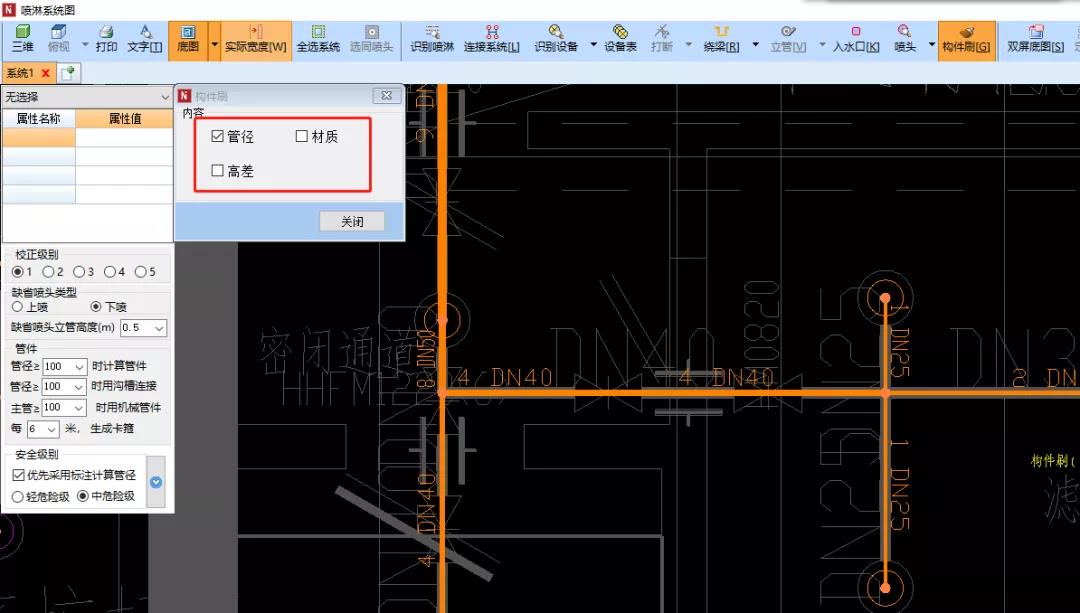This screenshot has height=613, width=1080.
Task: Close the 构件刷 dialog via X
Action: [386, 96]
